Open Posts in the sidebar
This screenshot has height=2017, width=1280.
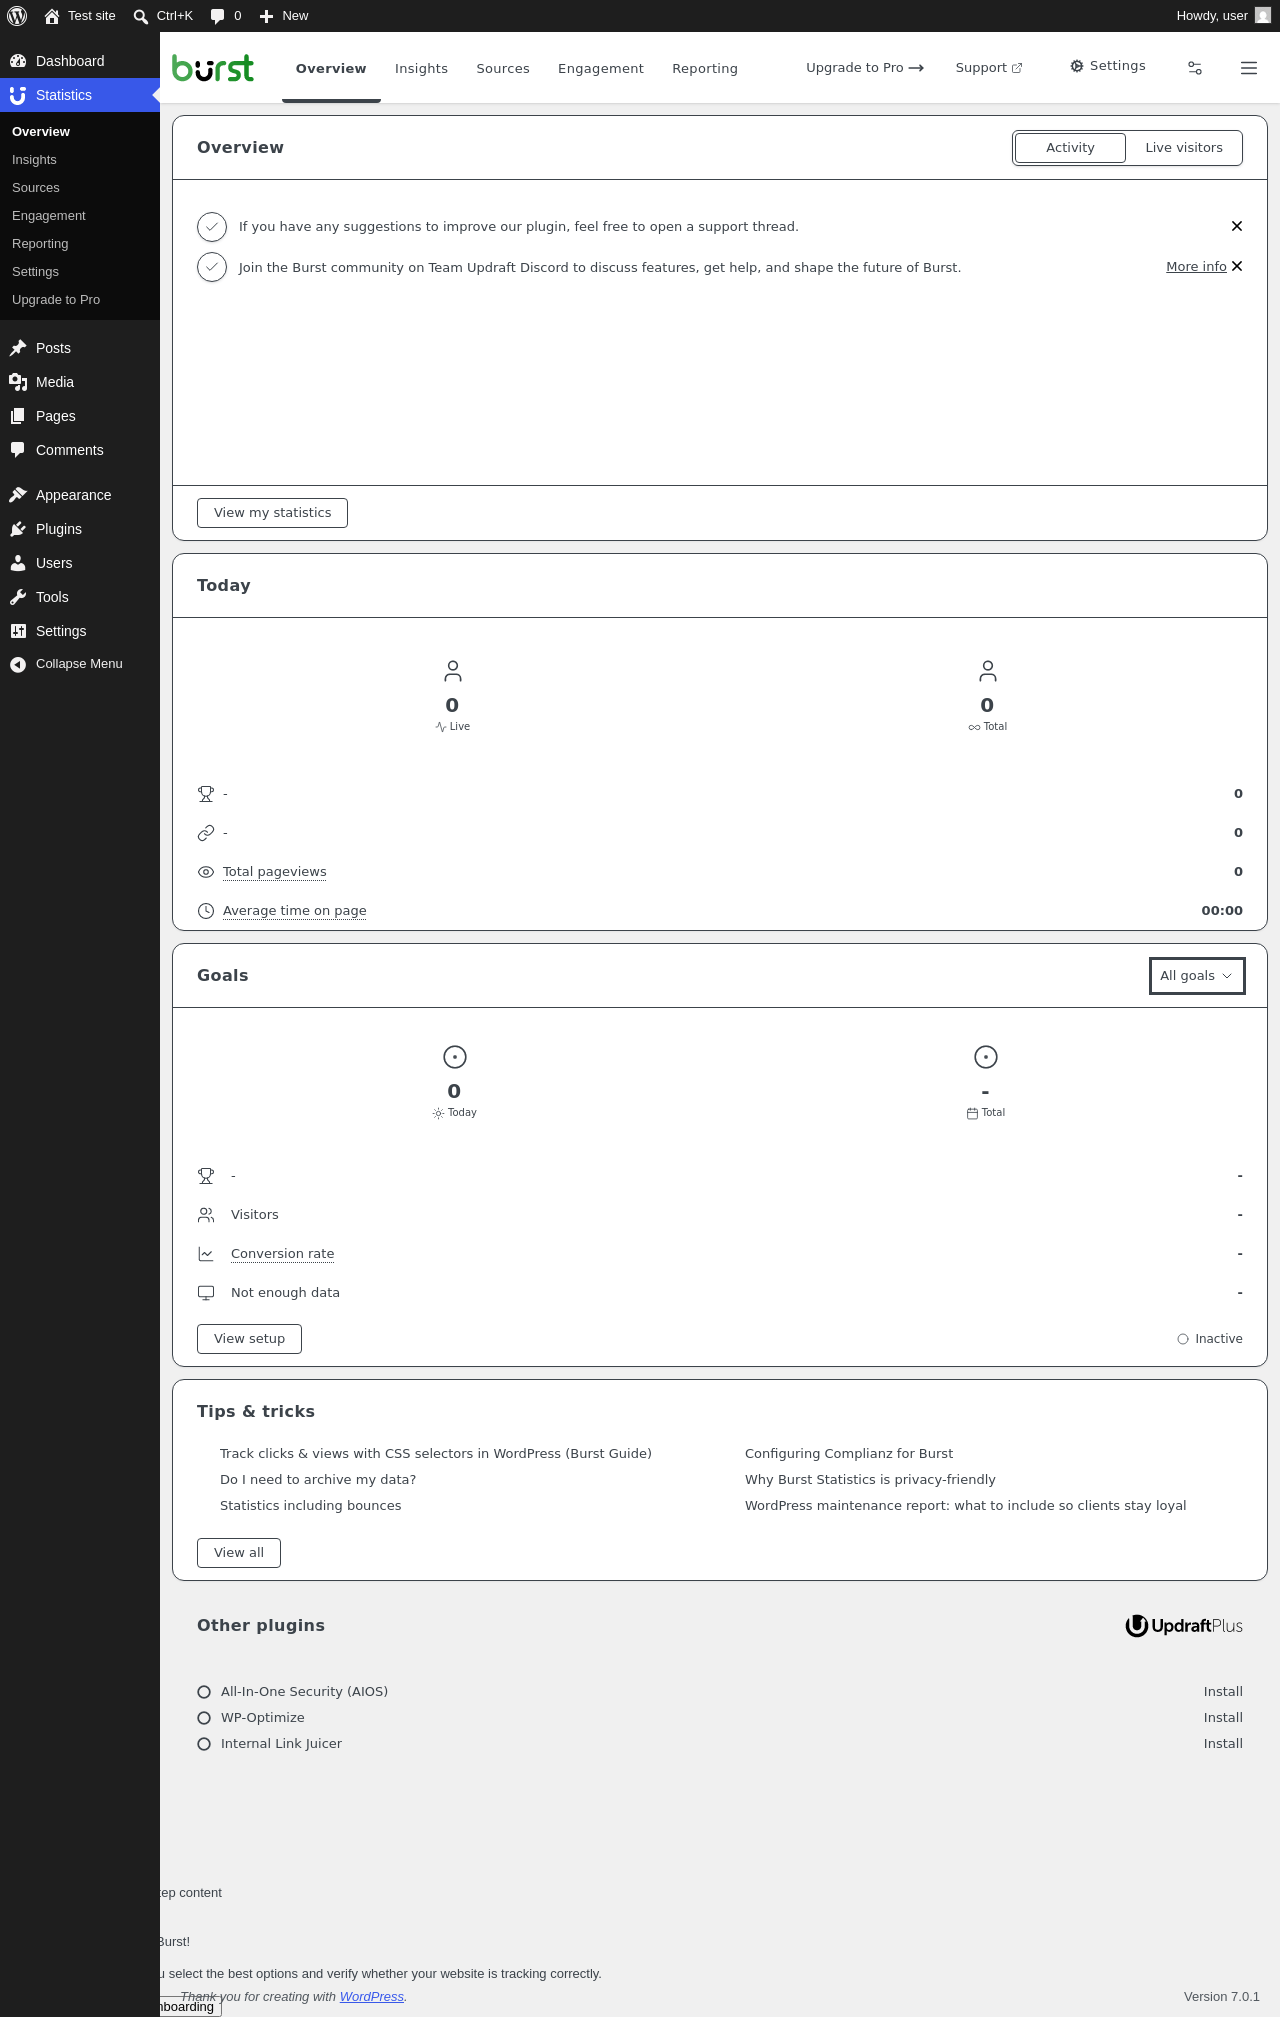tap(80, 348)
